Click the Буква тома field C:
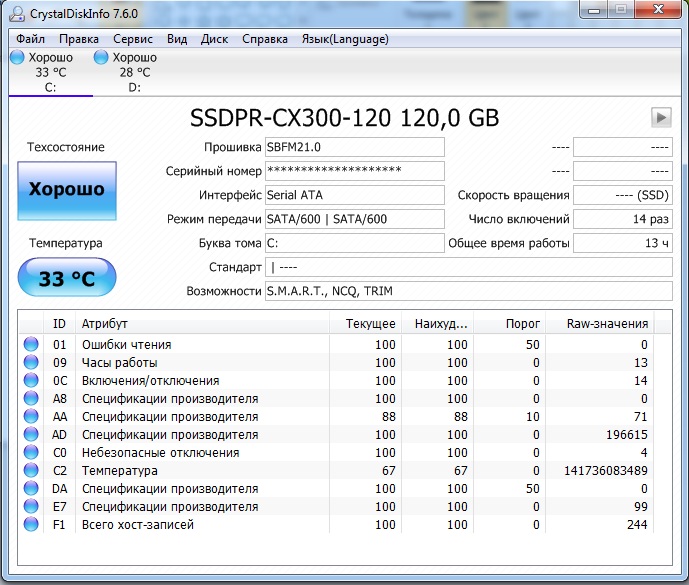The image size is (689, 585). tap(355, 243)
